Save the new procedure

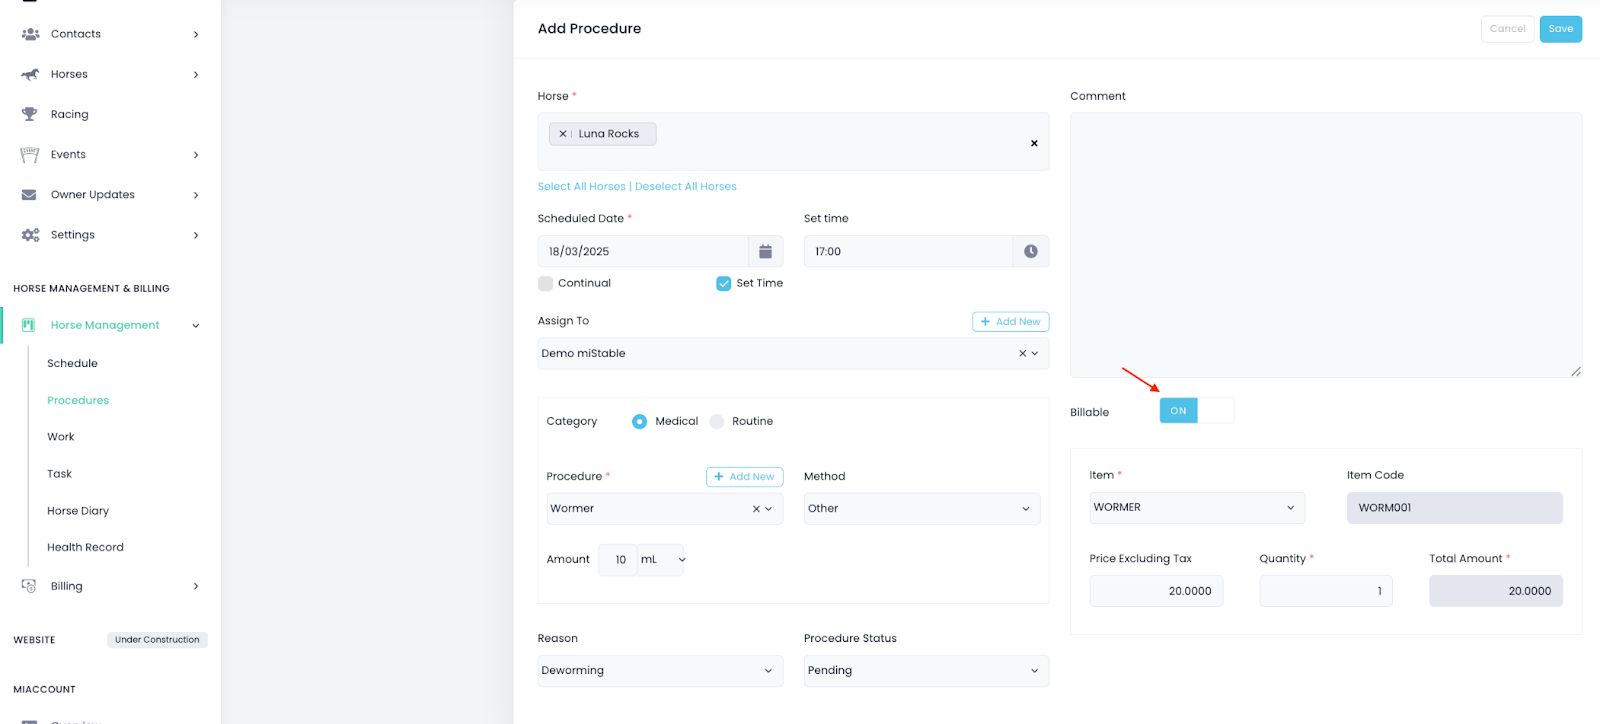[x=1560, y=29]
